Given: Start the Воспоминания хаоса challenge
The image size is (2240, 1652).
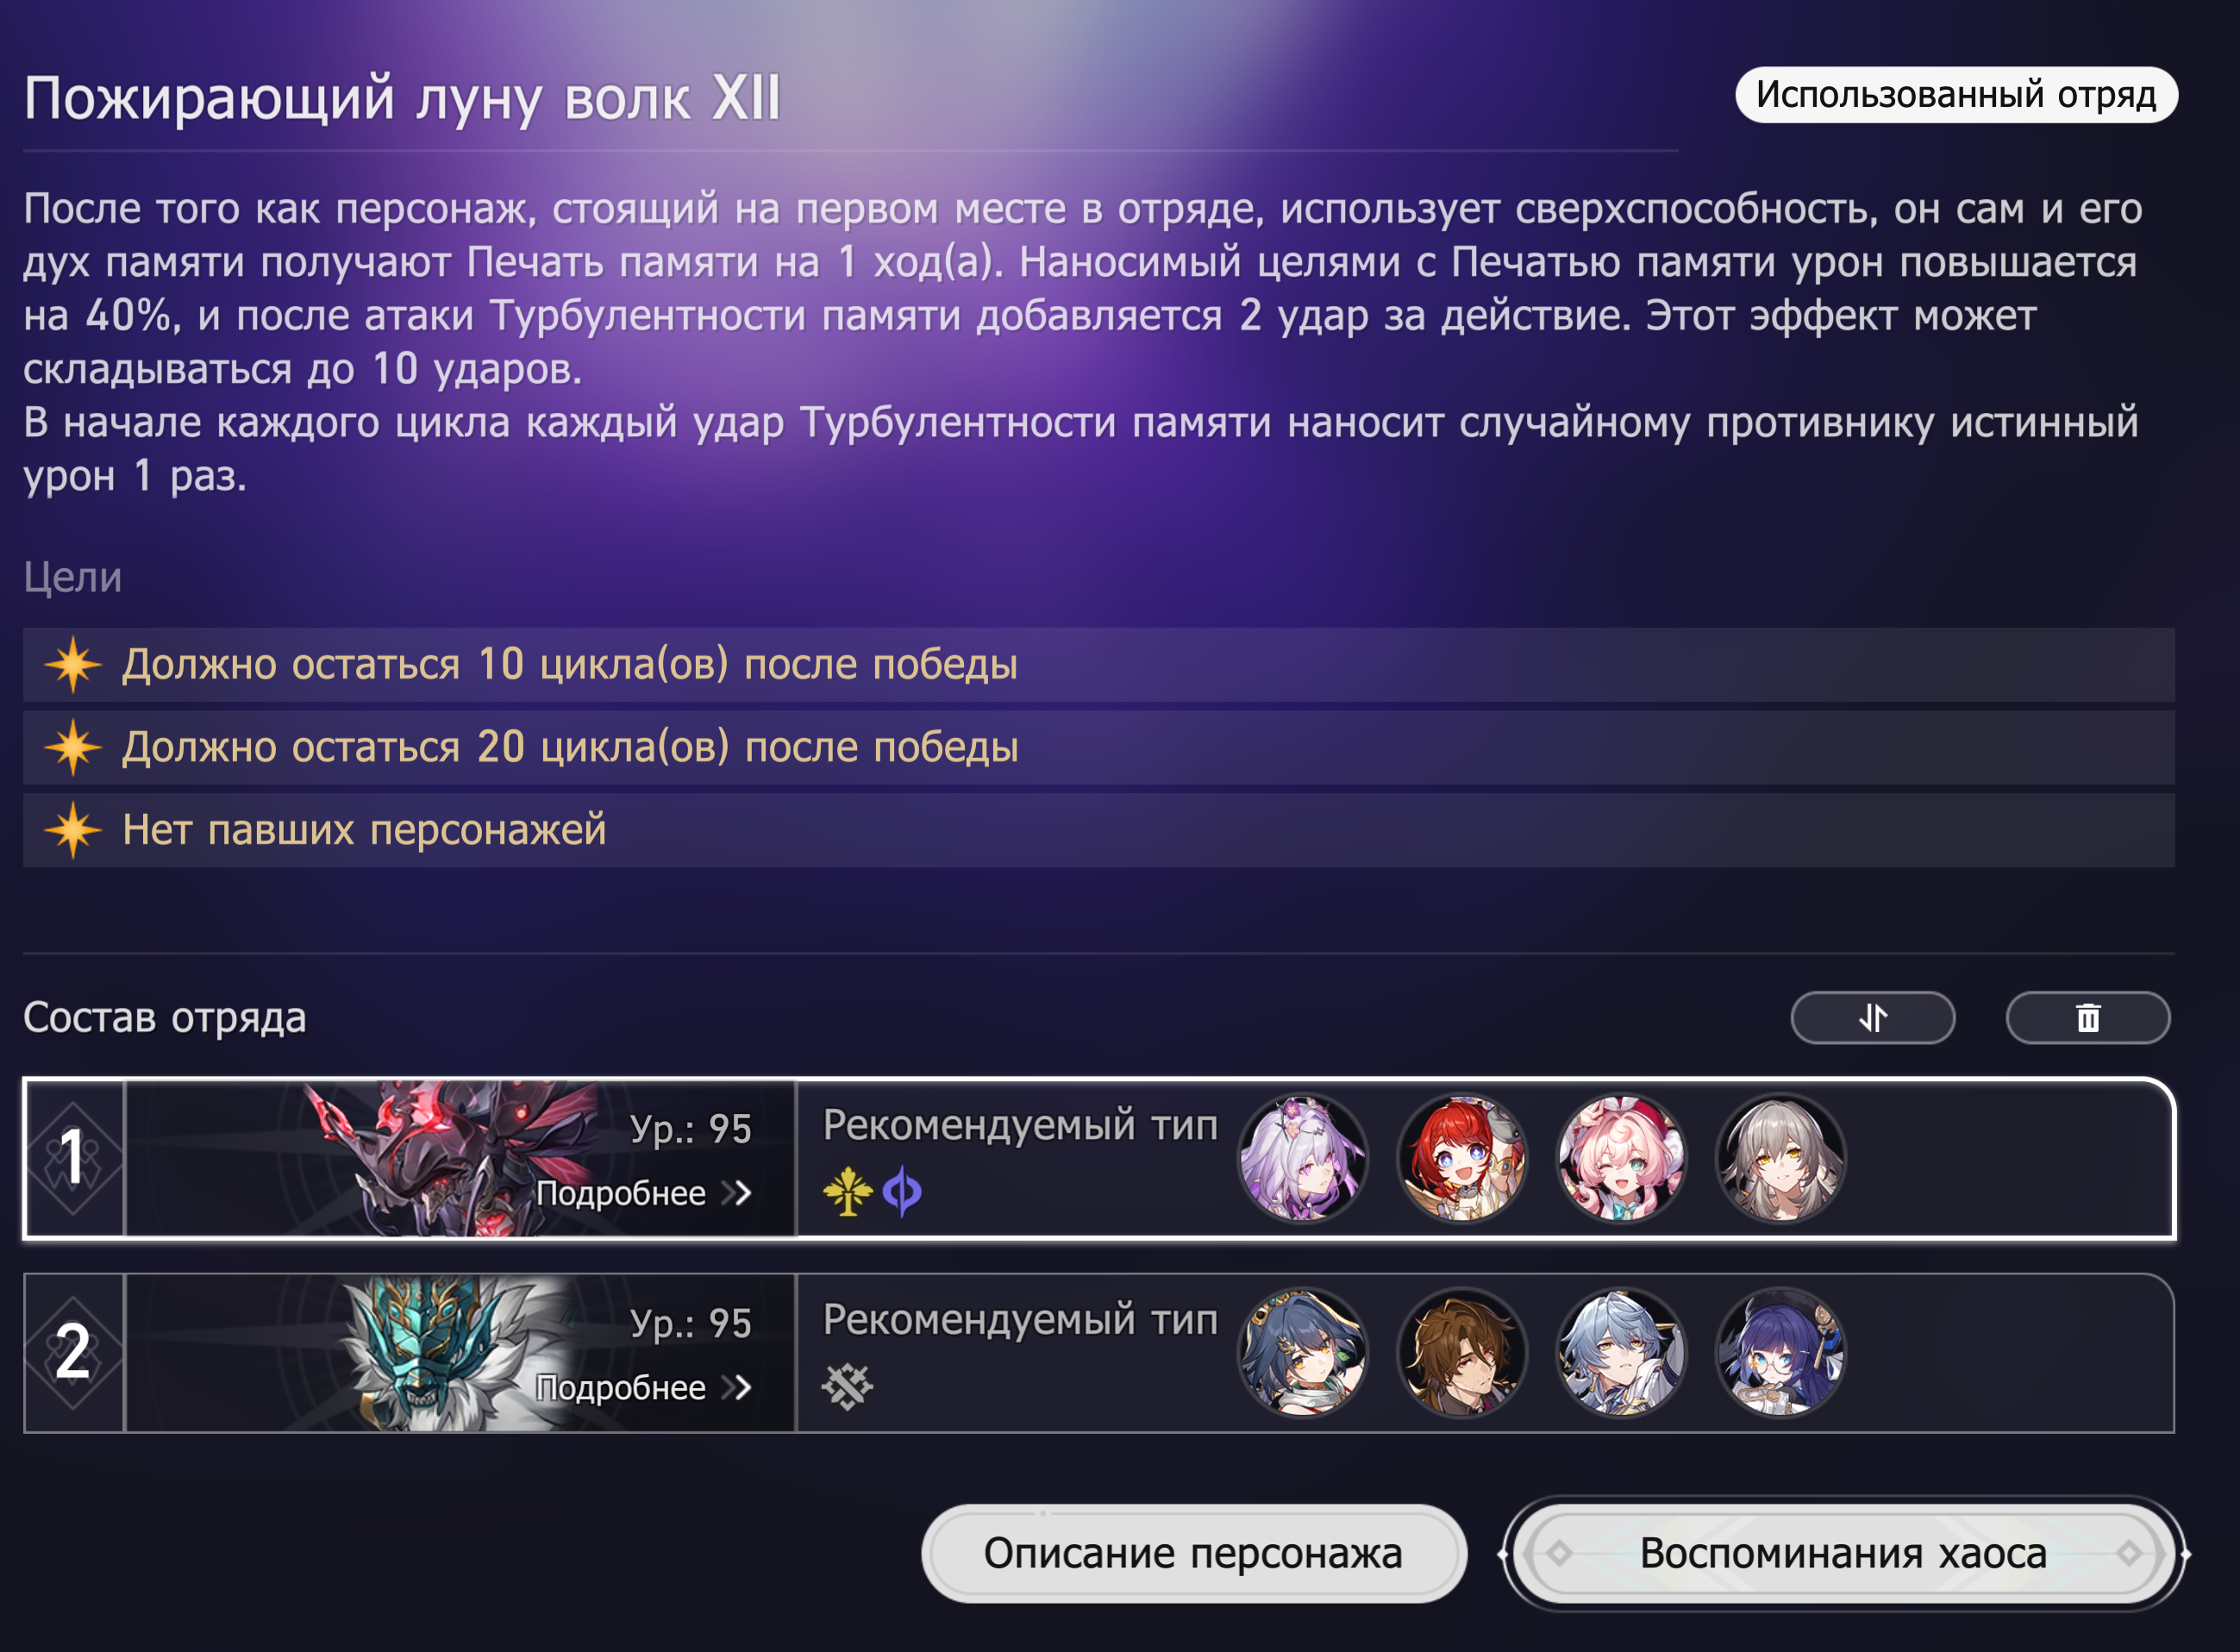Looking at the screenshot, I should 1843,1553.
